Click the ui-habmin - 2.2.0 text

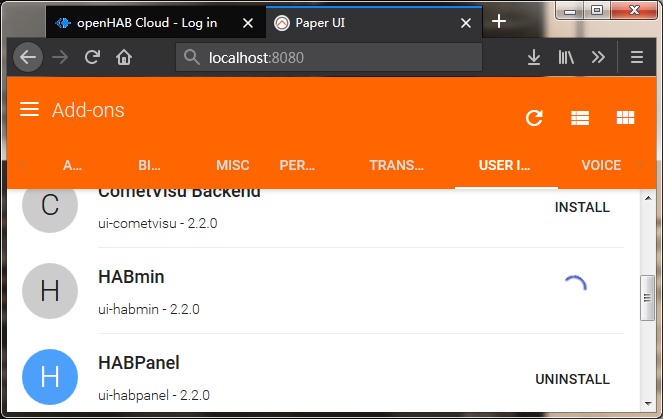click(x=149, y=309)
